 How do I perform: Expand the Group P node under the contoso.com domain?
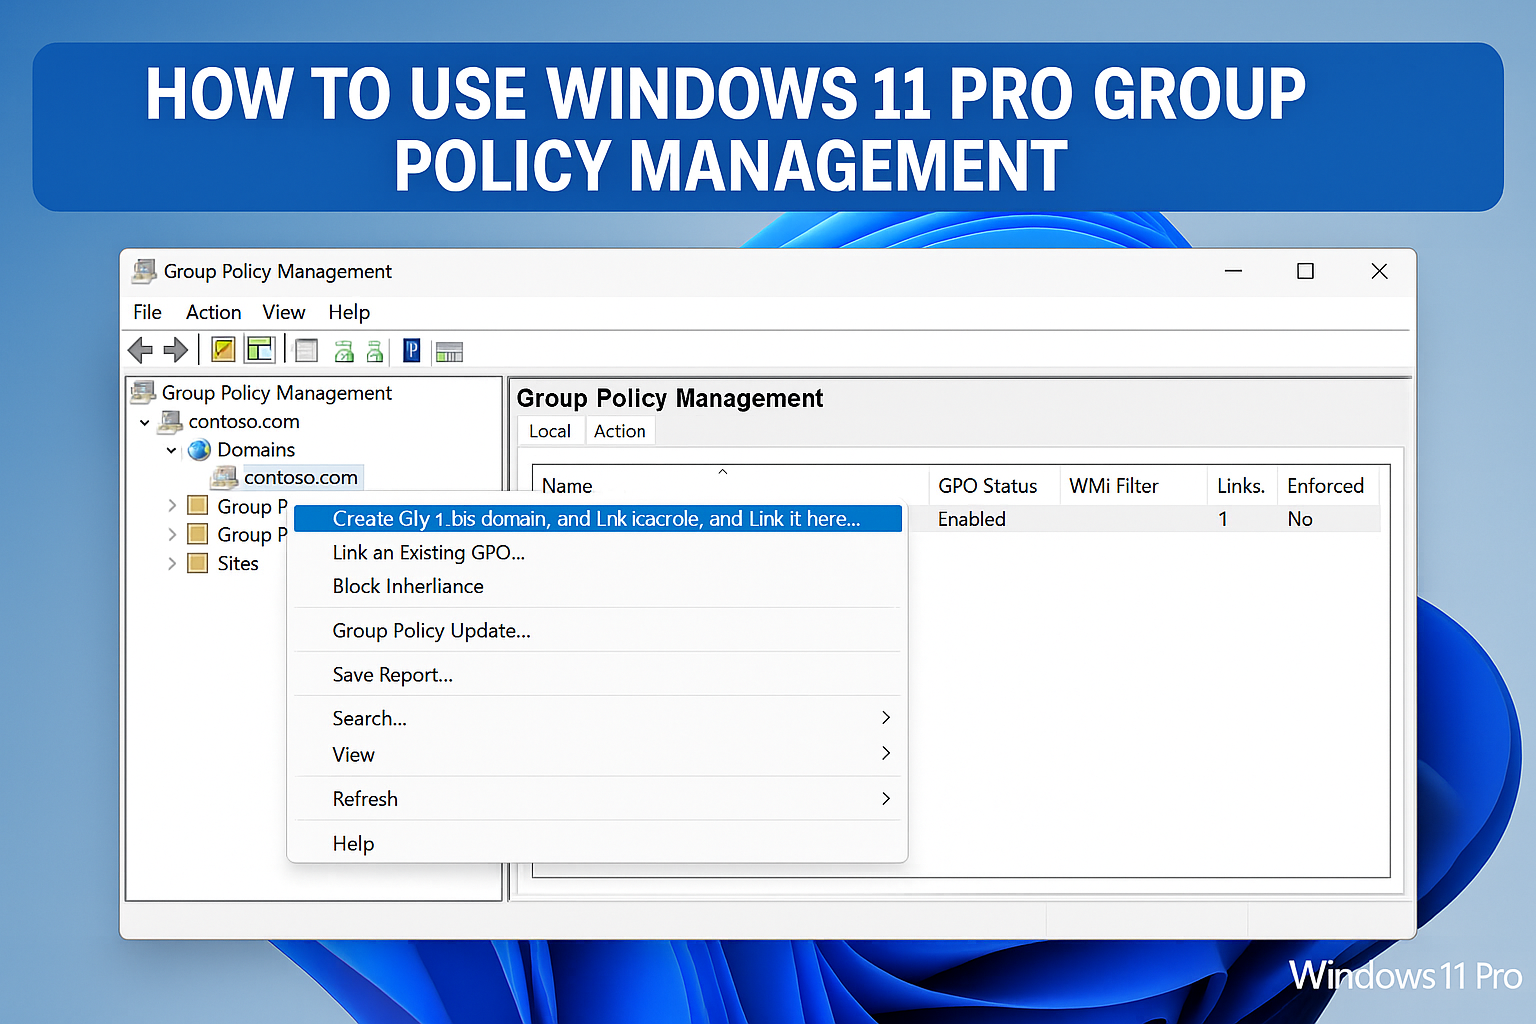tap(172, 506)
